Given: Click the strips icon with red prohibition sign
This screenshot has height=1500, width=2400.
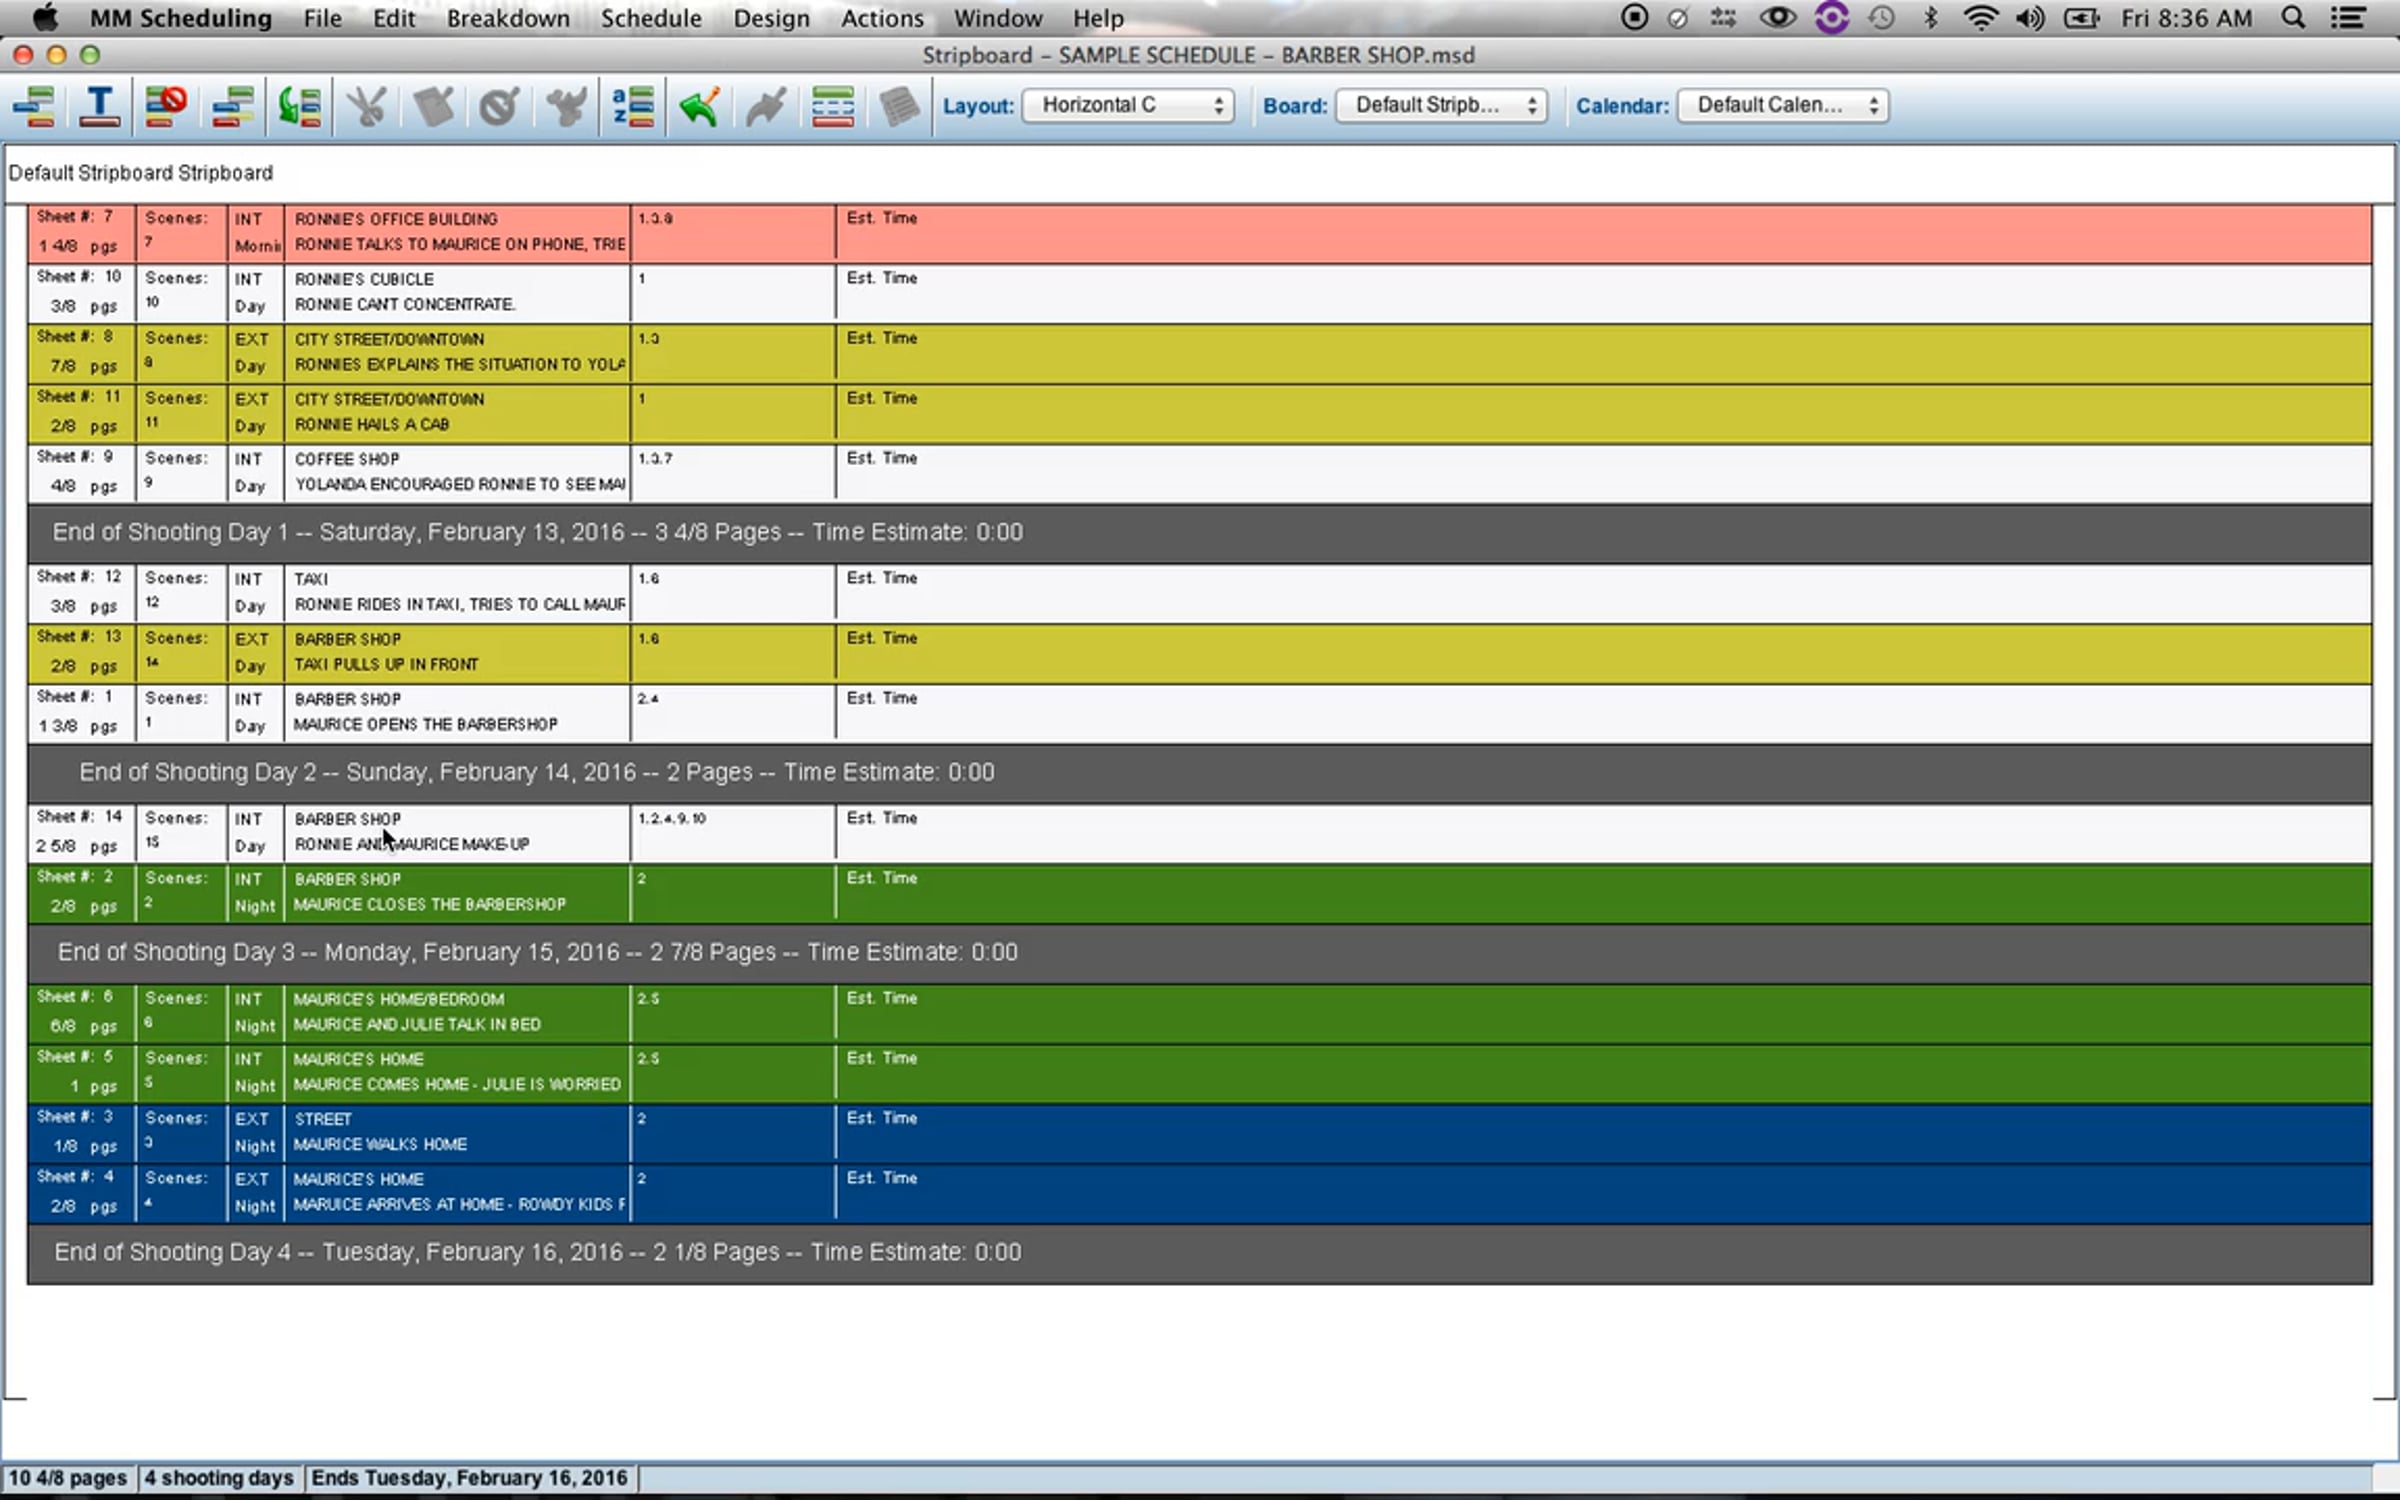Looking at the screenshot, I should tap(166, 105).
